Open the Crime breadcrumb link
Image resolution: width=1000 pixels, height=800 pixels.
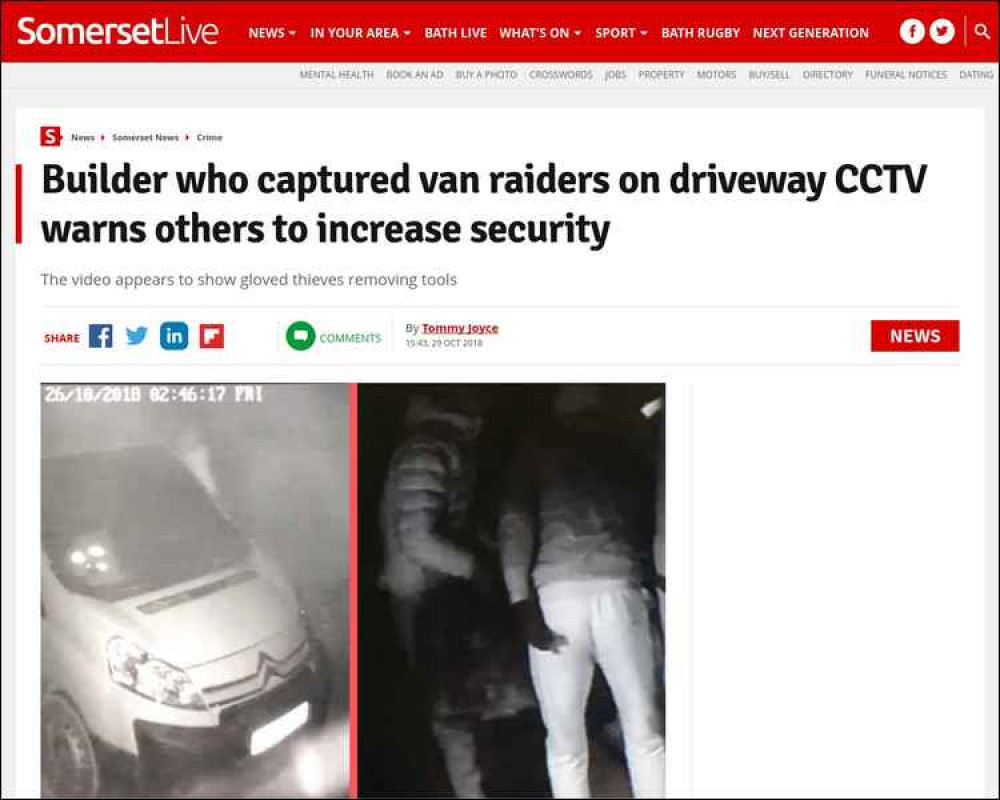point(209,137)
